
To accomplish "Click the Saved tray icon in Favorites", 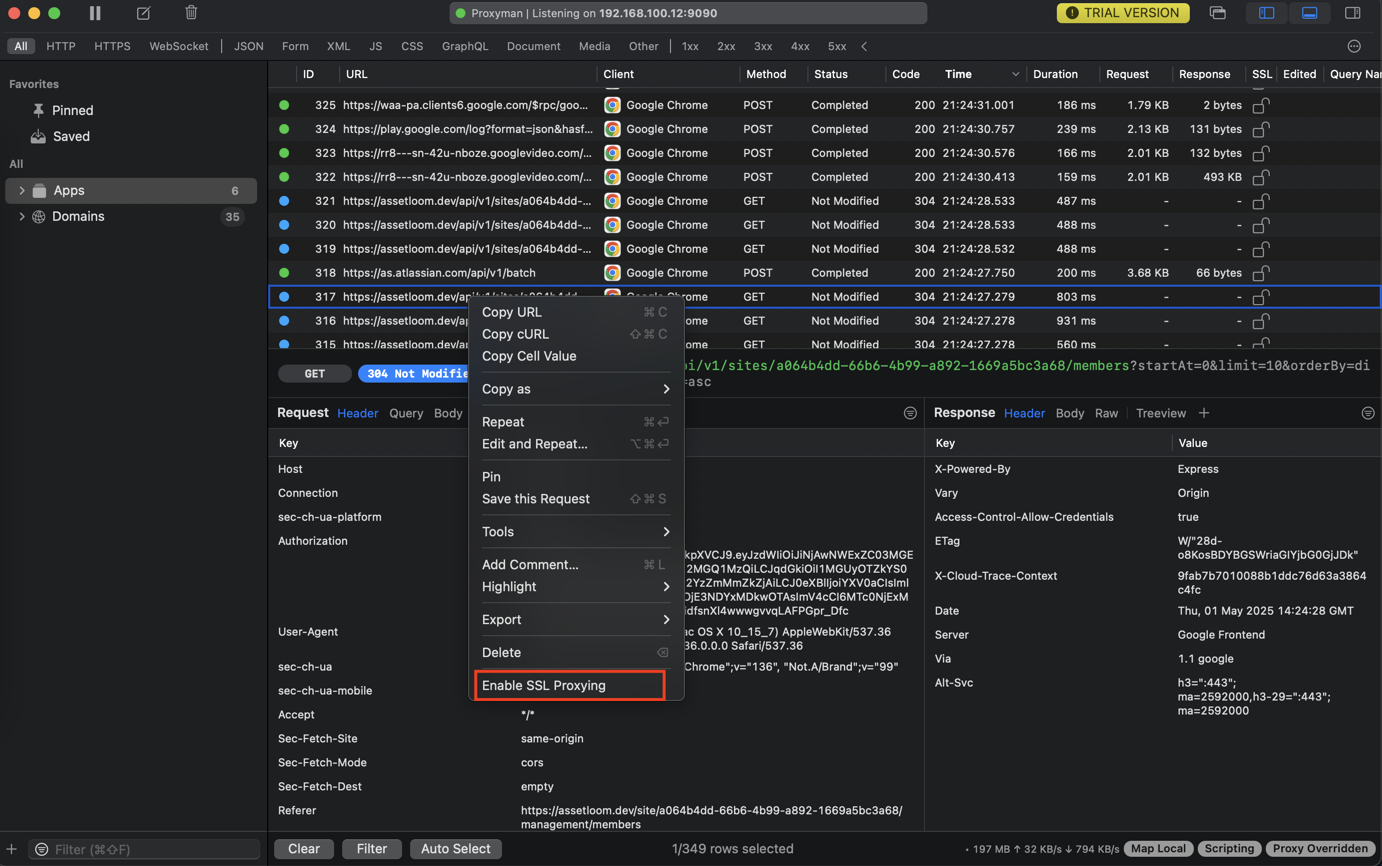I will [x=38, y=136].
